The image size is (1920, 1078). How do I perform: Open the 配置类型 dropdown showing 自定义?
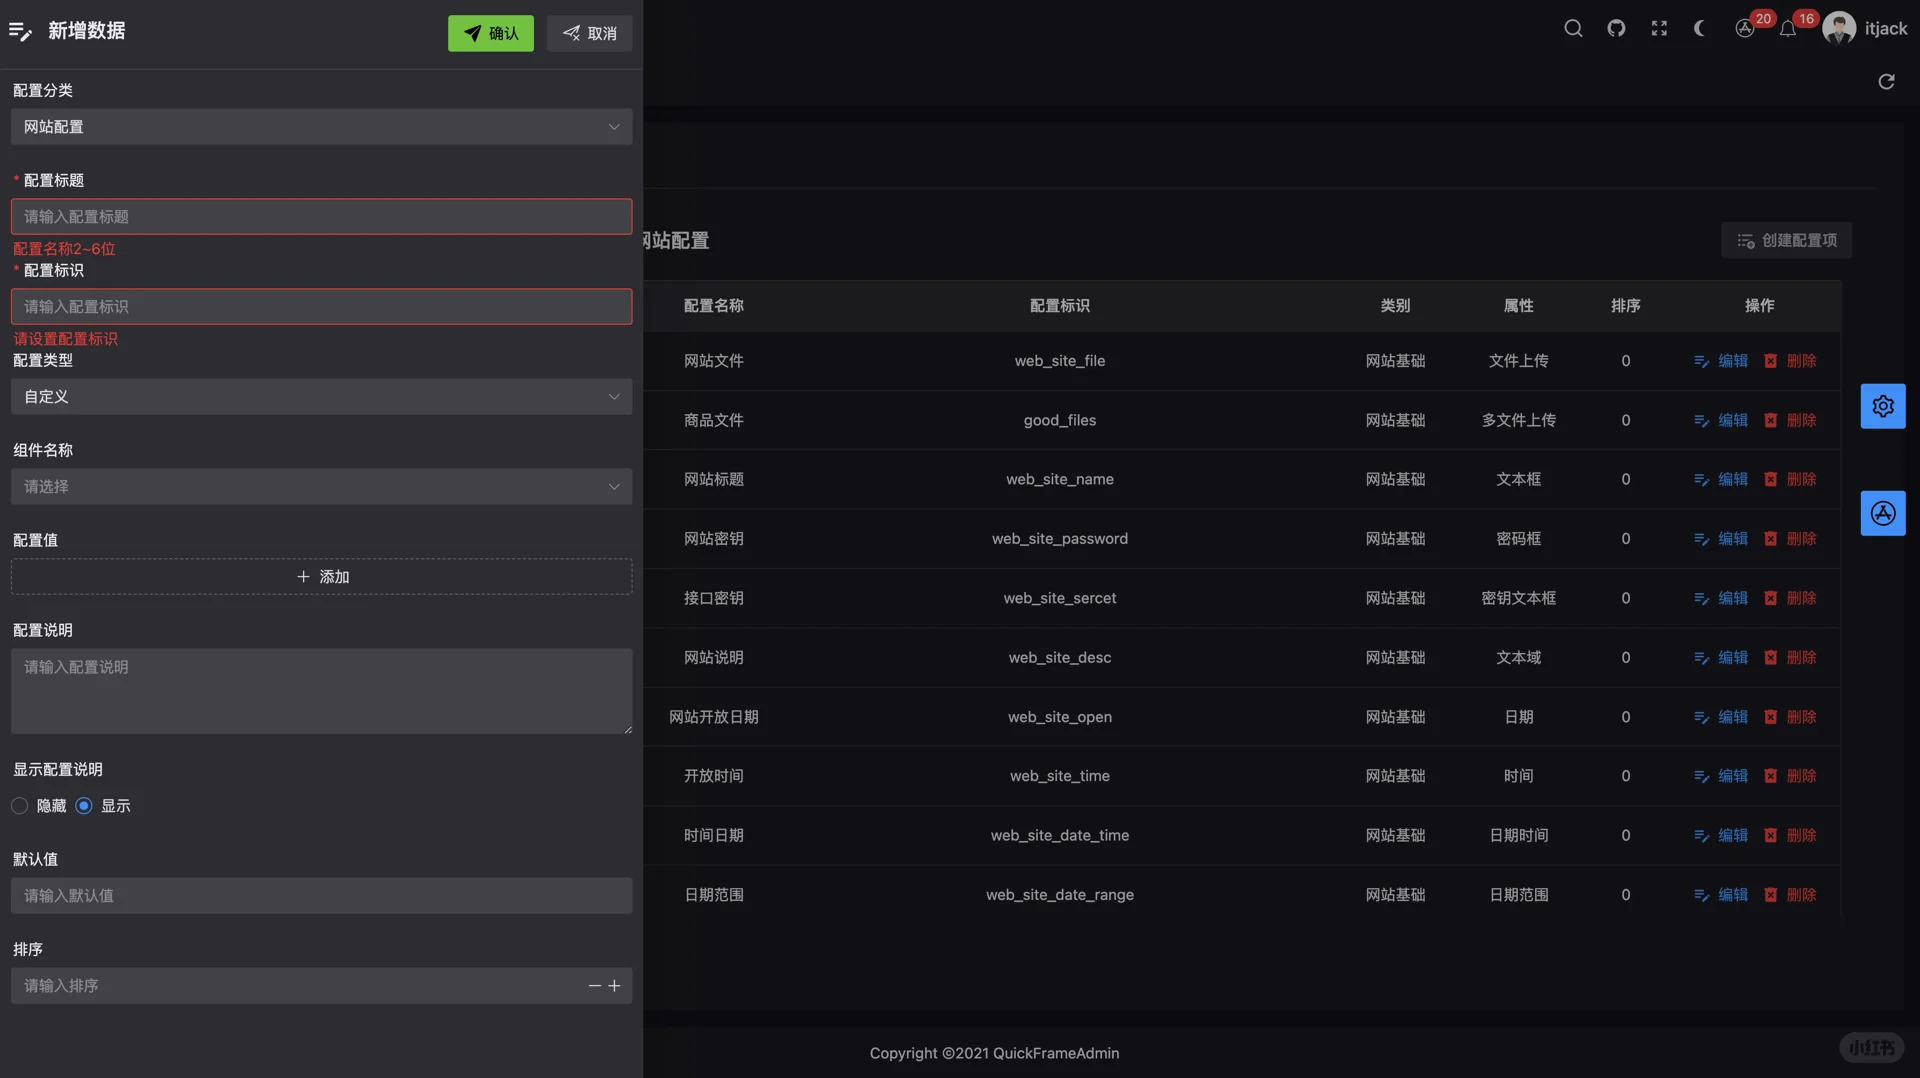tap(321, 397)
